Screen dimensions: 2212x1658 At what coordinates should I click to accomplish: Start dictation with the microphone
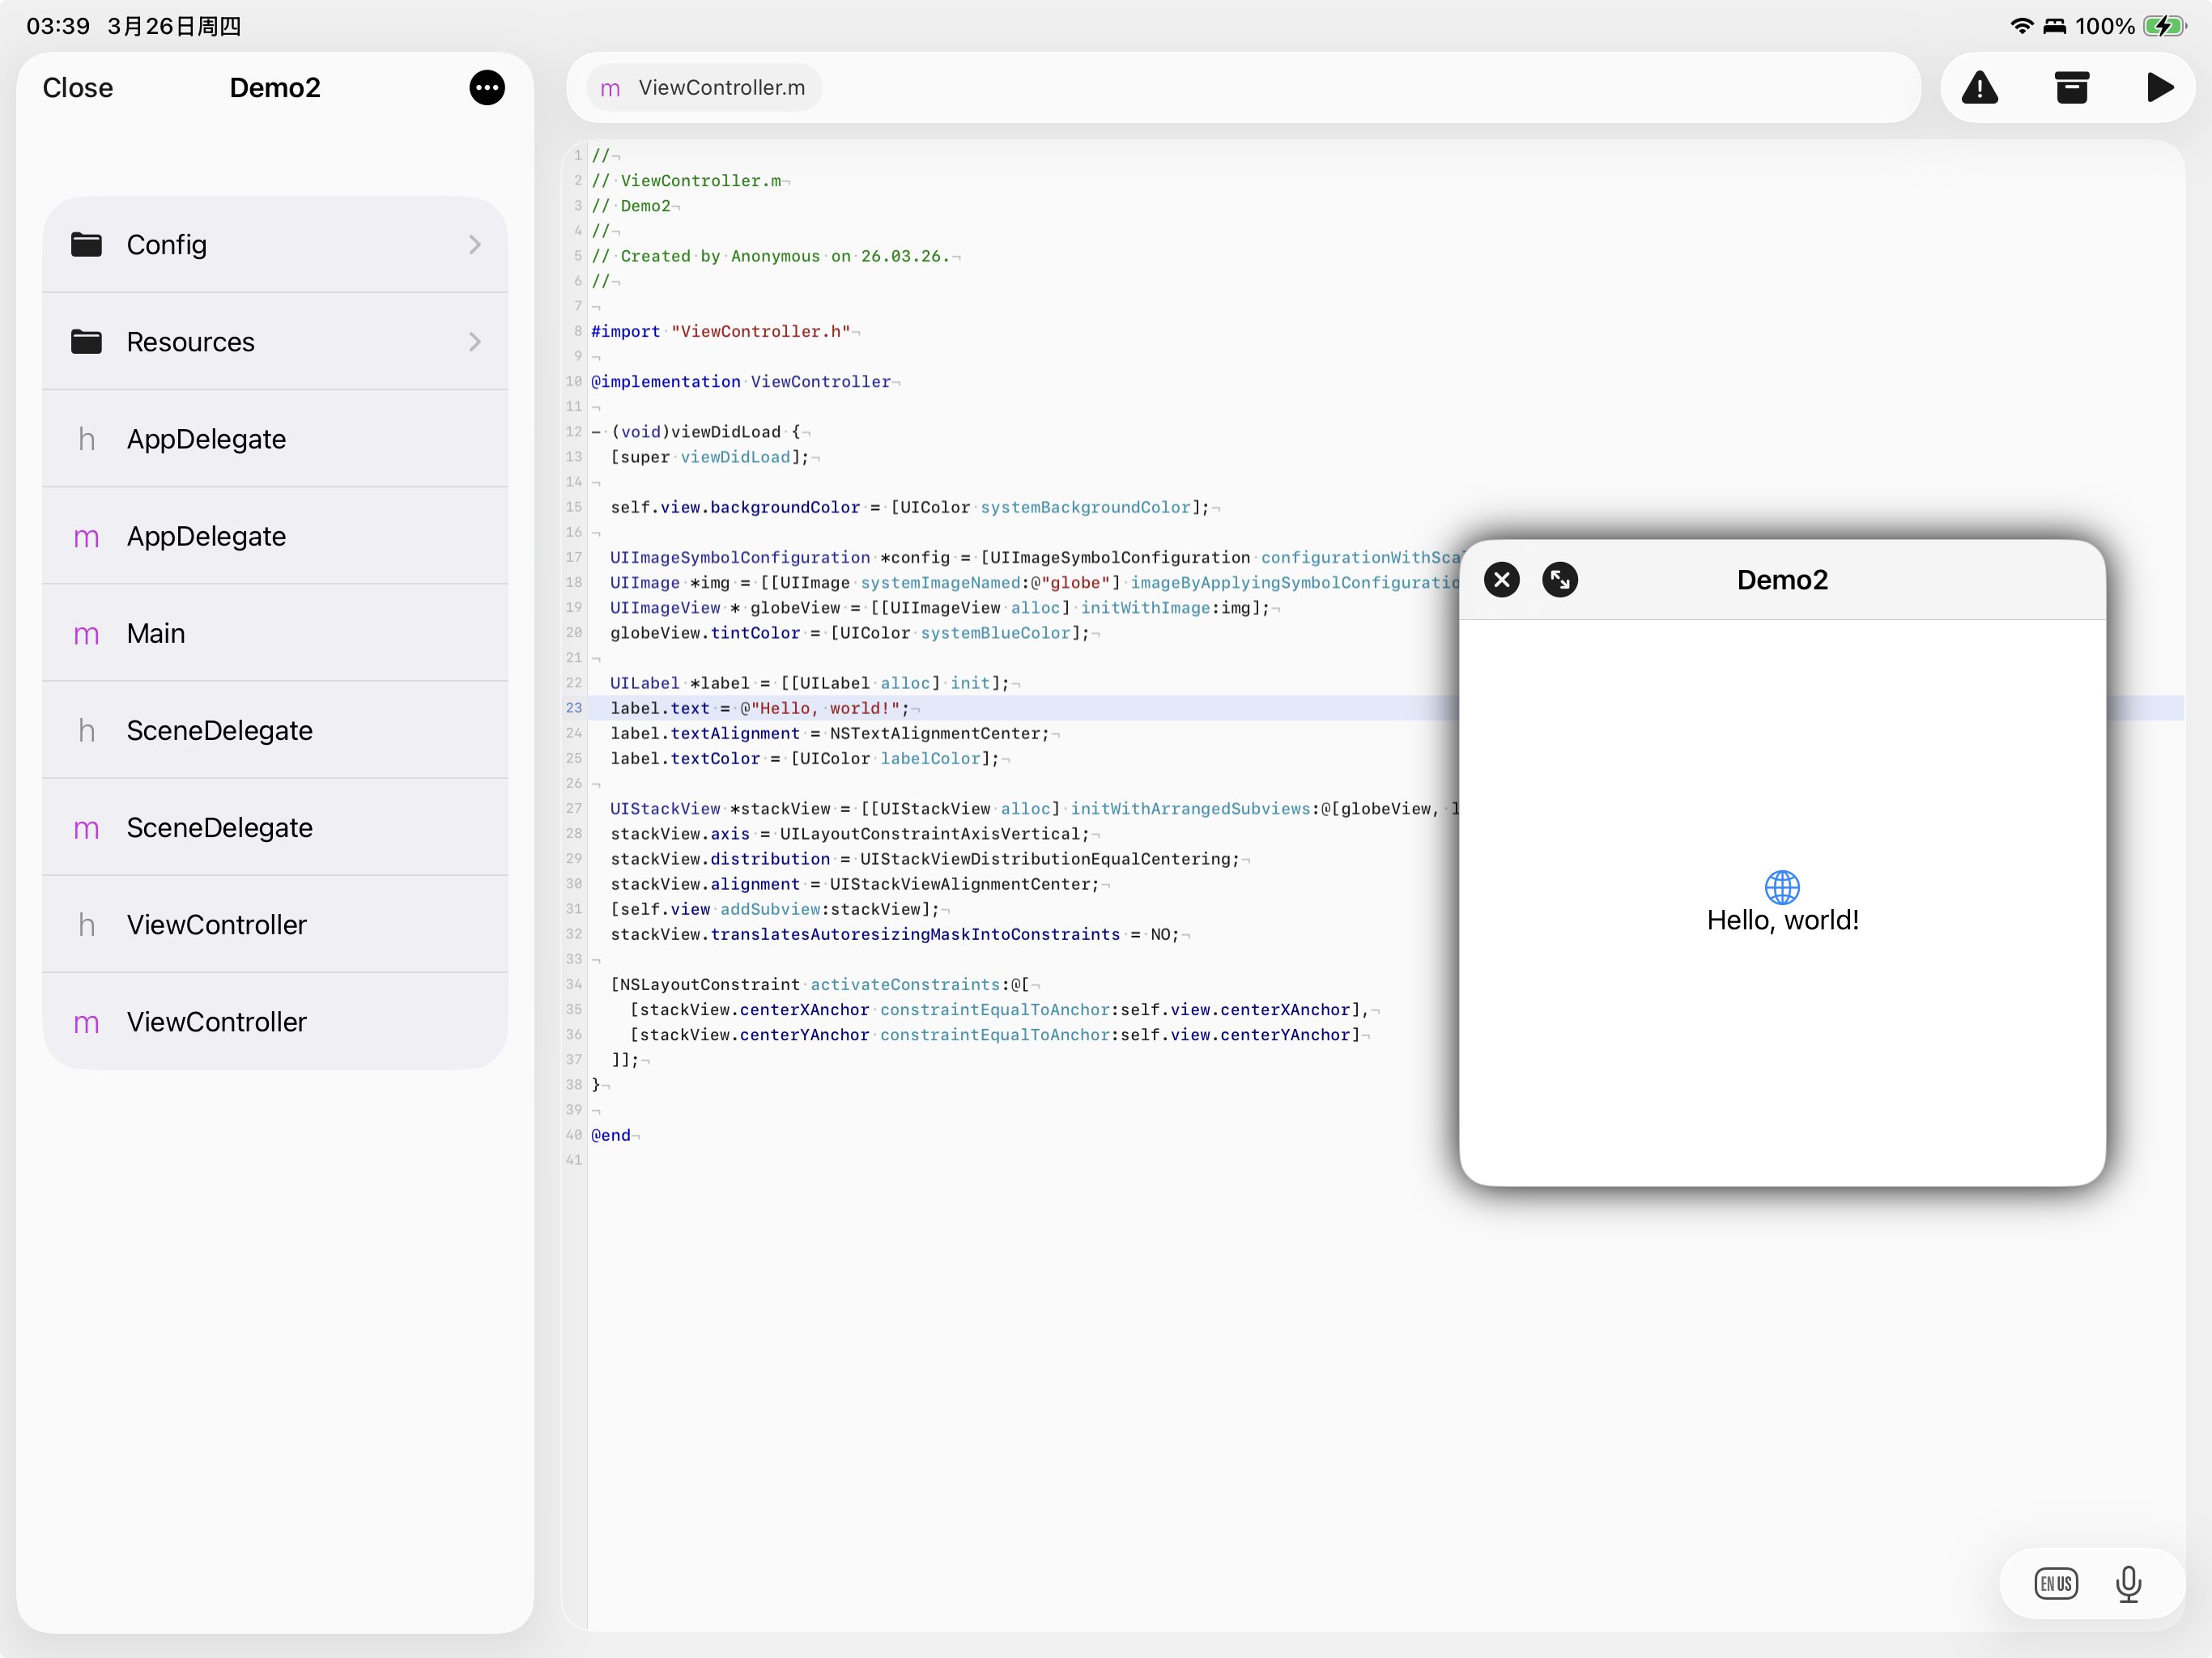(x=2129, y=1584)
